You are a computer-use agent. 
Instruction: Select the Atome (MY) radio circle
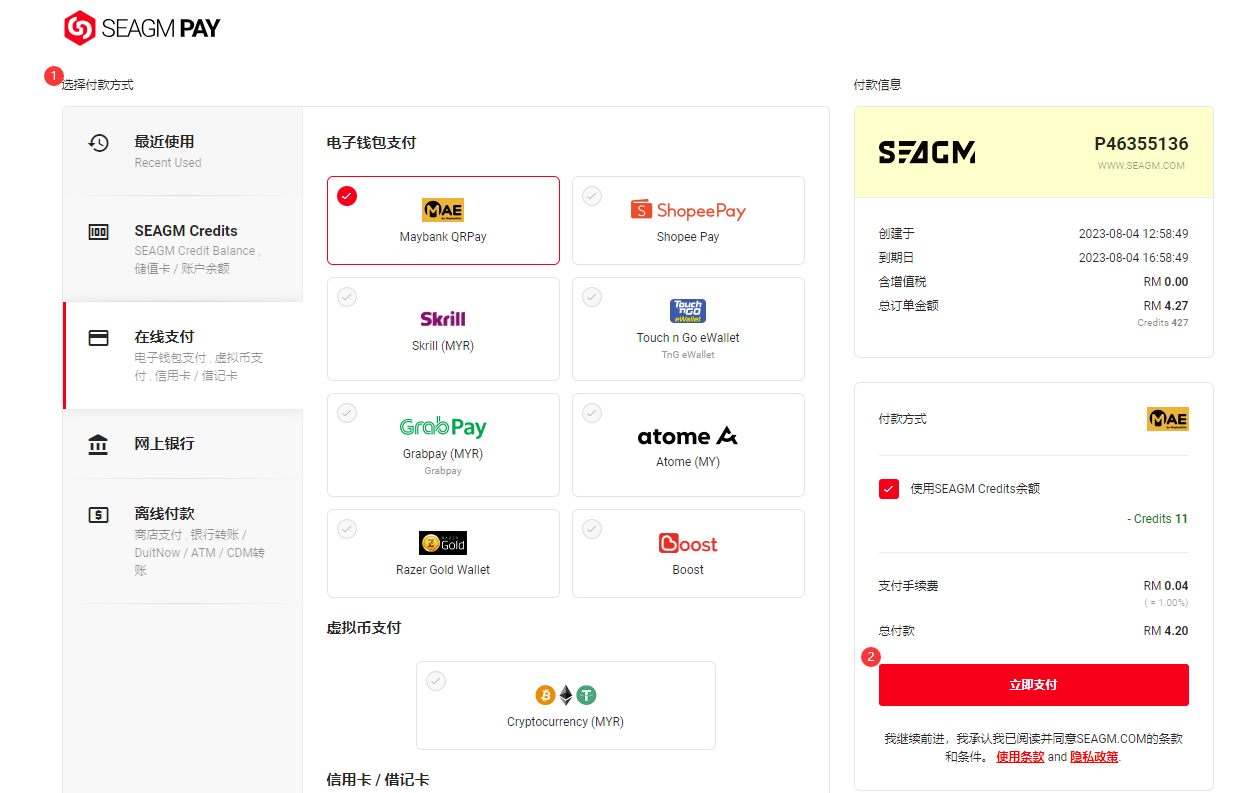click(x=592, y=413)
